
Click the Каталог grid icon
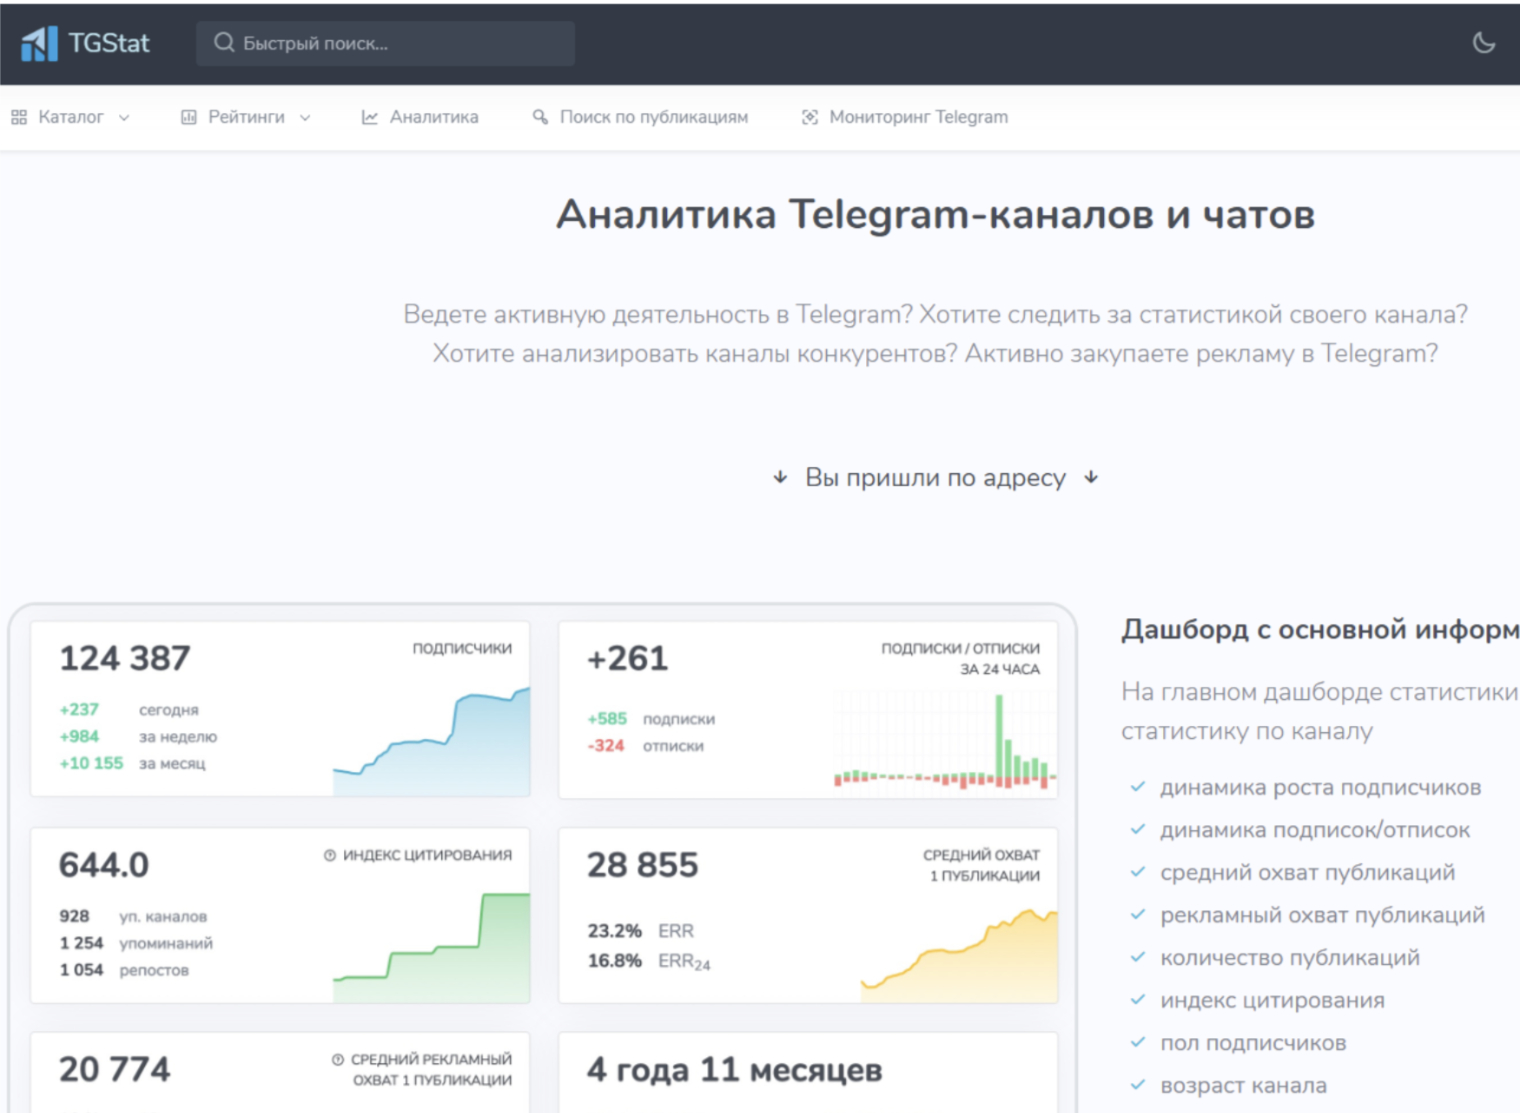(x=19, y=117)
